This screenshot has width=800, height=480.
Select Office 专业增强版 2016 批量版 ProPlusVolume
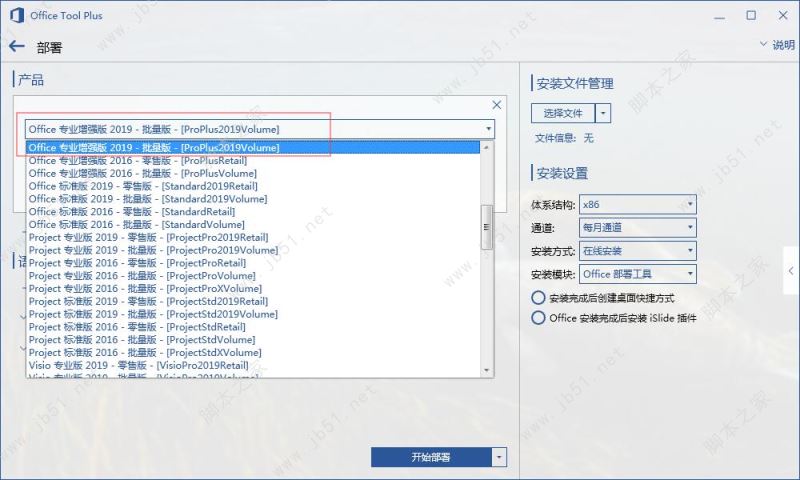point(253,173)
